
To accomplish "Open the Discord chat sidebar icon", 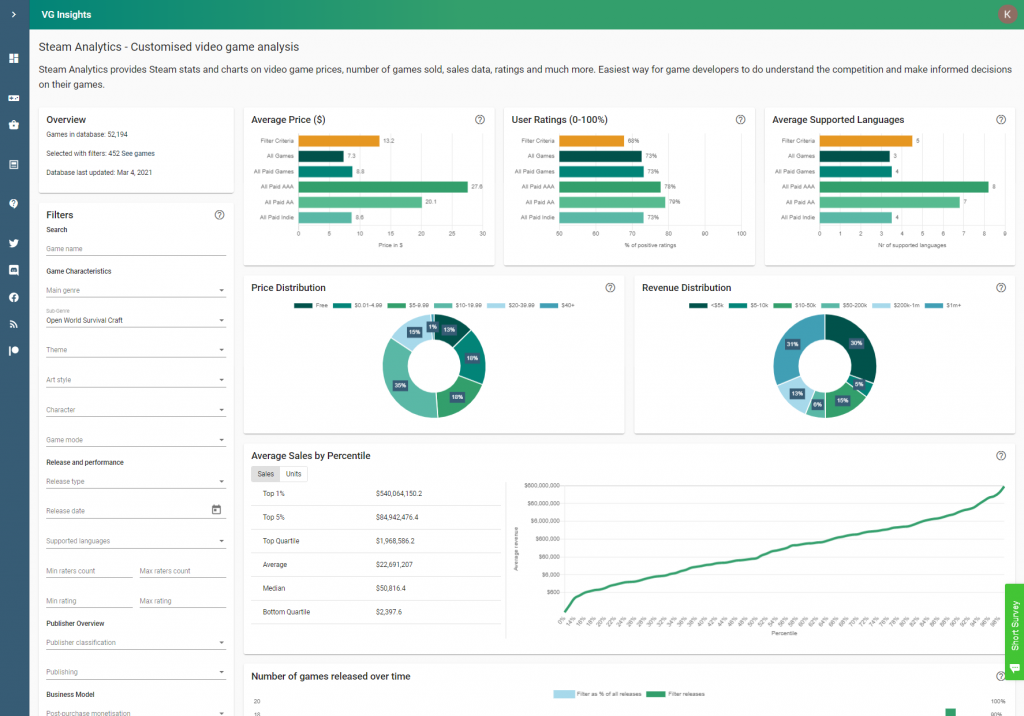I will [14, 270].
